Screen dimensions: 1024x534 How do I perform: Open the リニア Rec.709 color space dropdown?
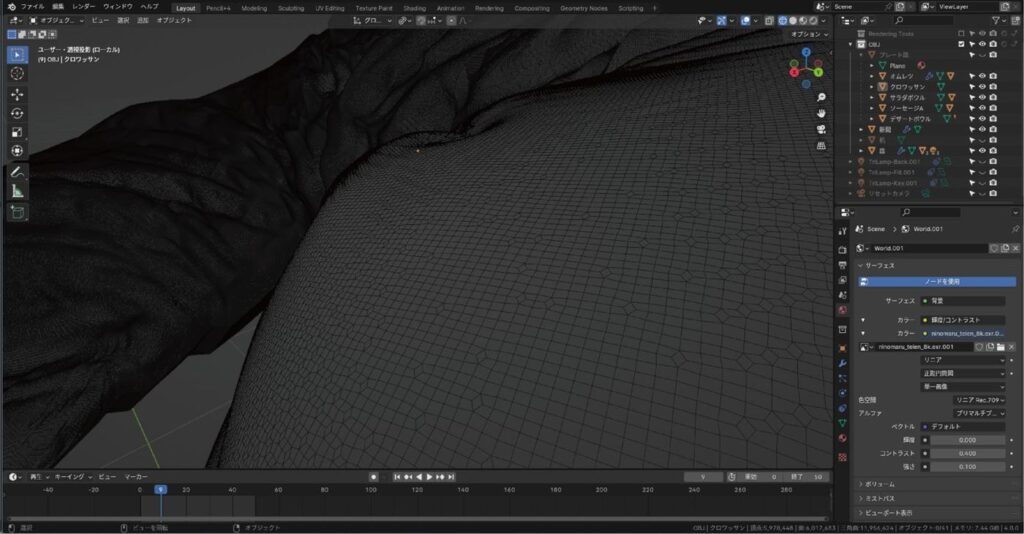coord(980,400)
